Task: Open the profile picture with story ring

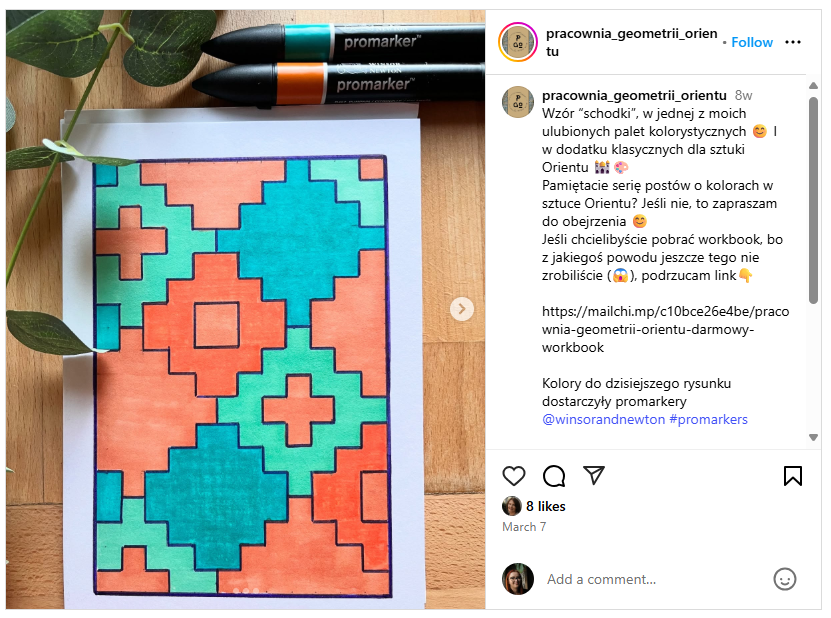Action: click(x=518, y=42)
